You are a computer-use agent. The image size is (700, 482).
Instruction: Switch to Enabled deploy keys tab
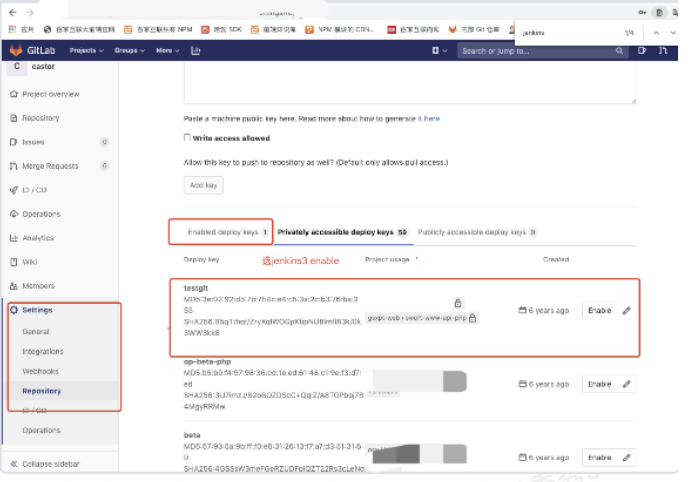click(227, 232)
